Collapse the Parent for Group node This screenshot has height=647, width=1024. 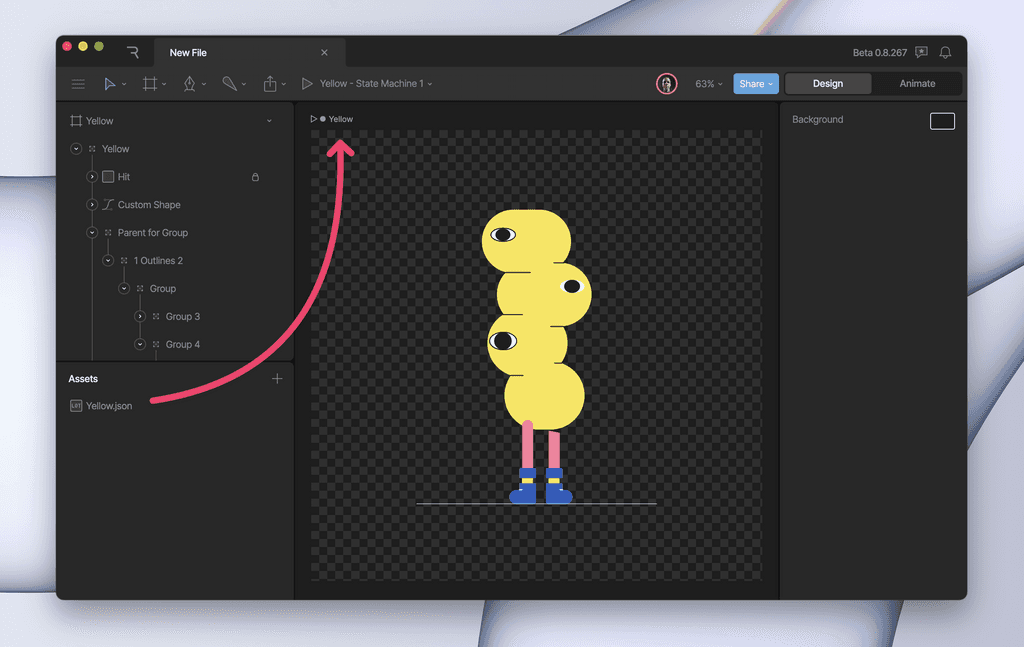[x=91, y=232]
